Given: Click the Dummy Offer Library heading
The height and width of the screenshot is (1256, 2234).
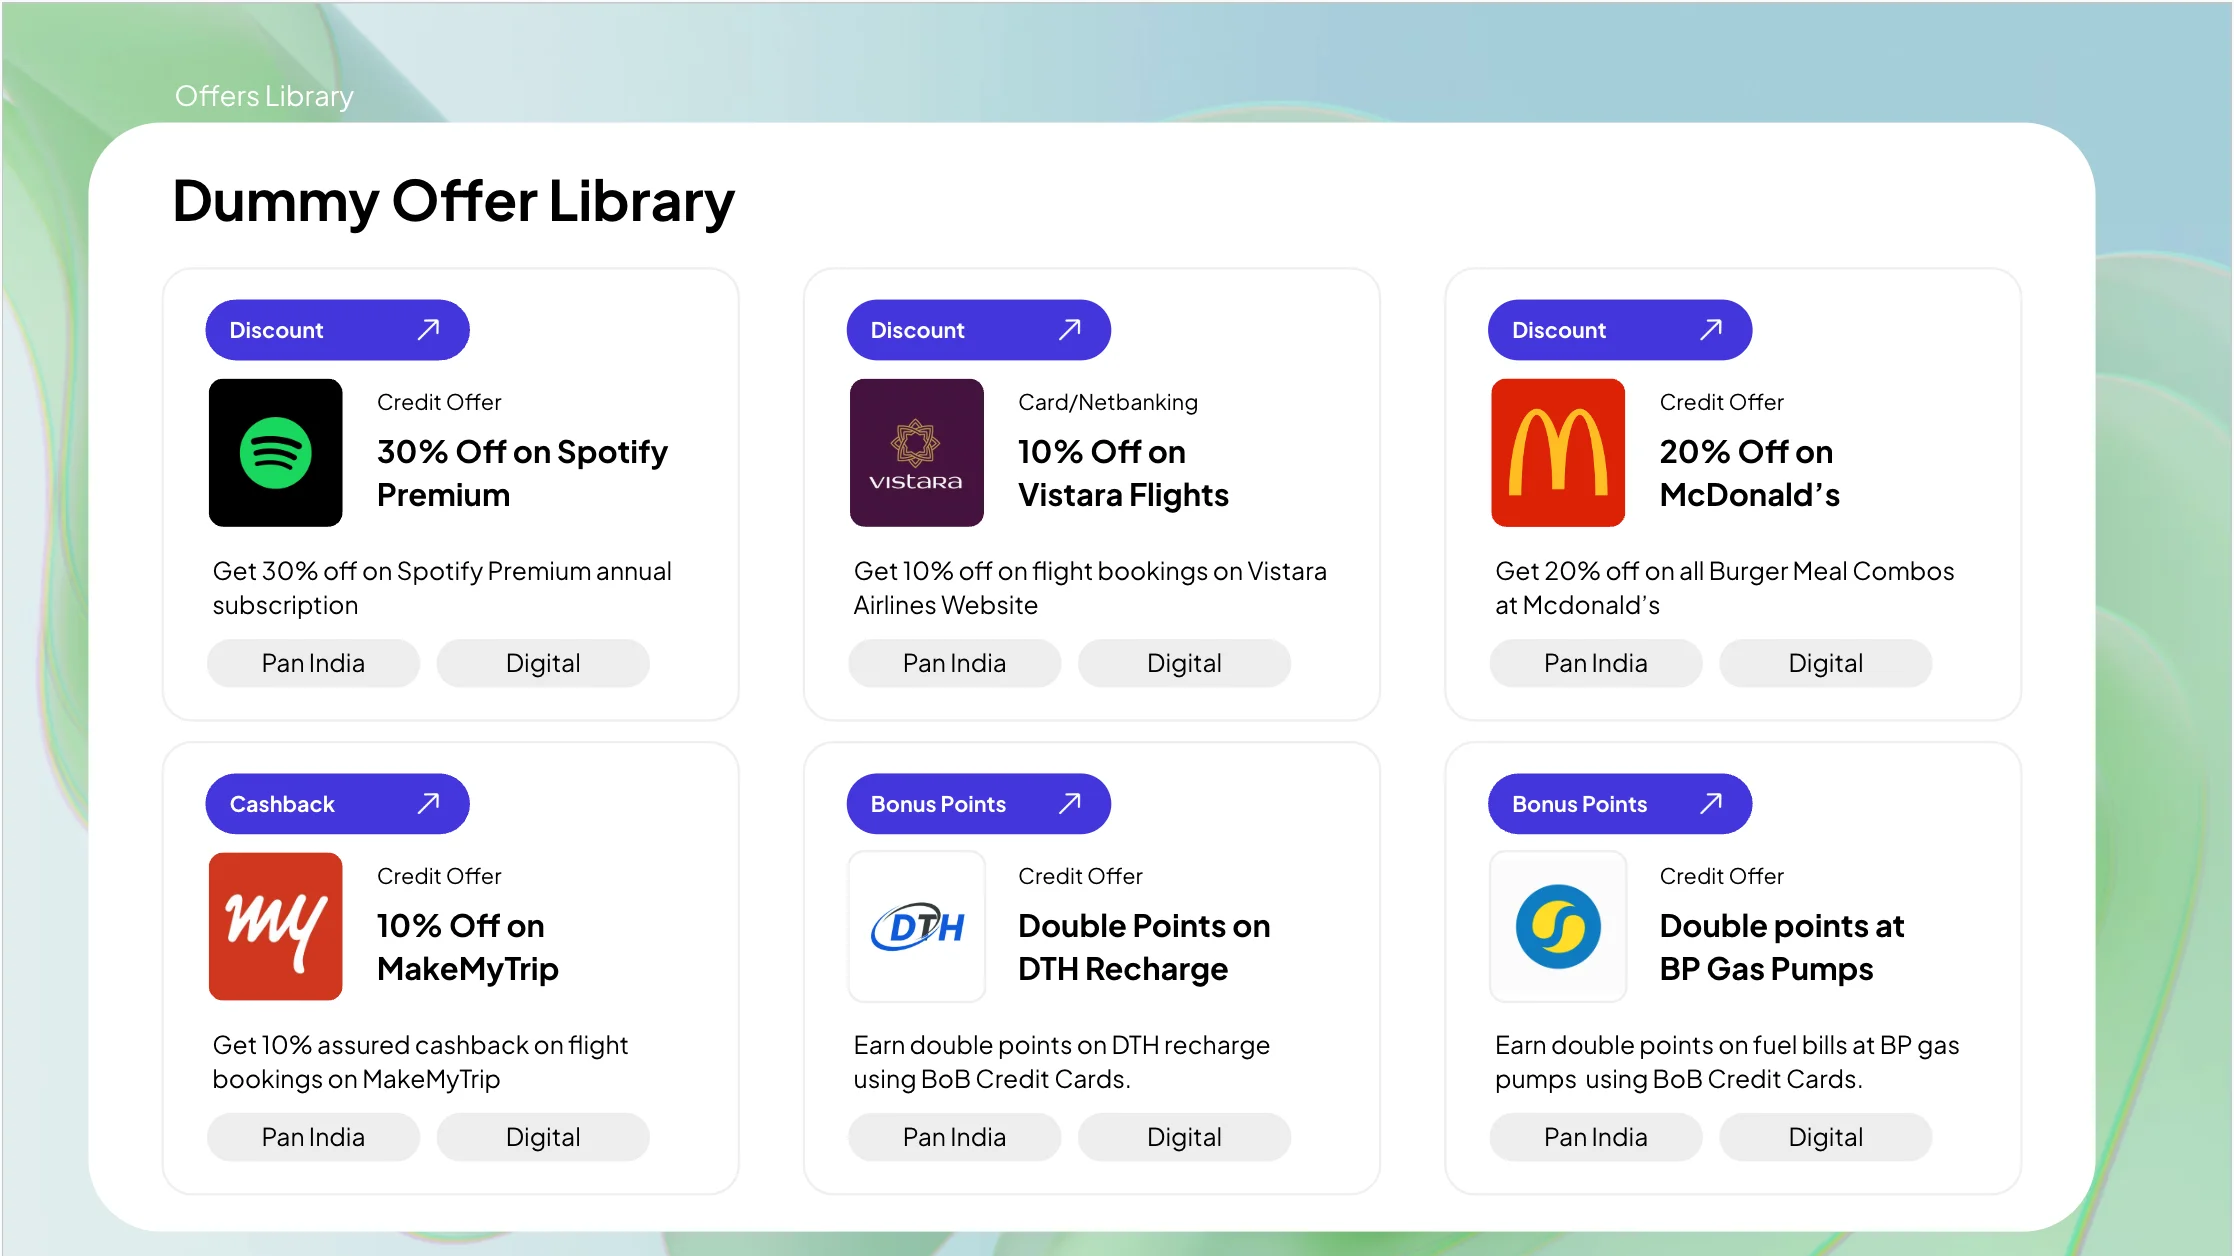Looking at the screenshot, I should coord(453,201).
